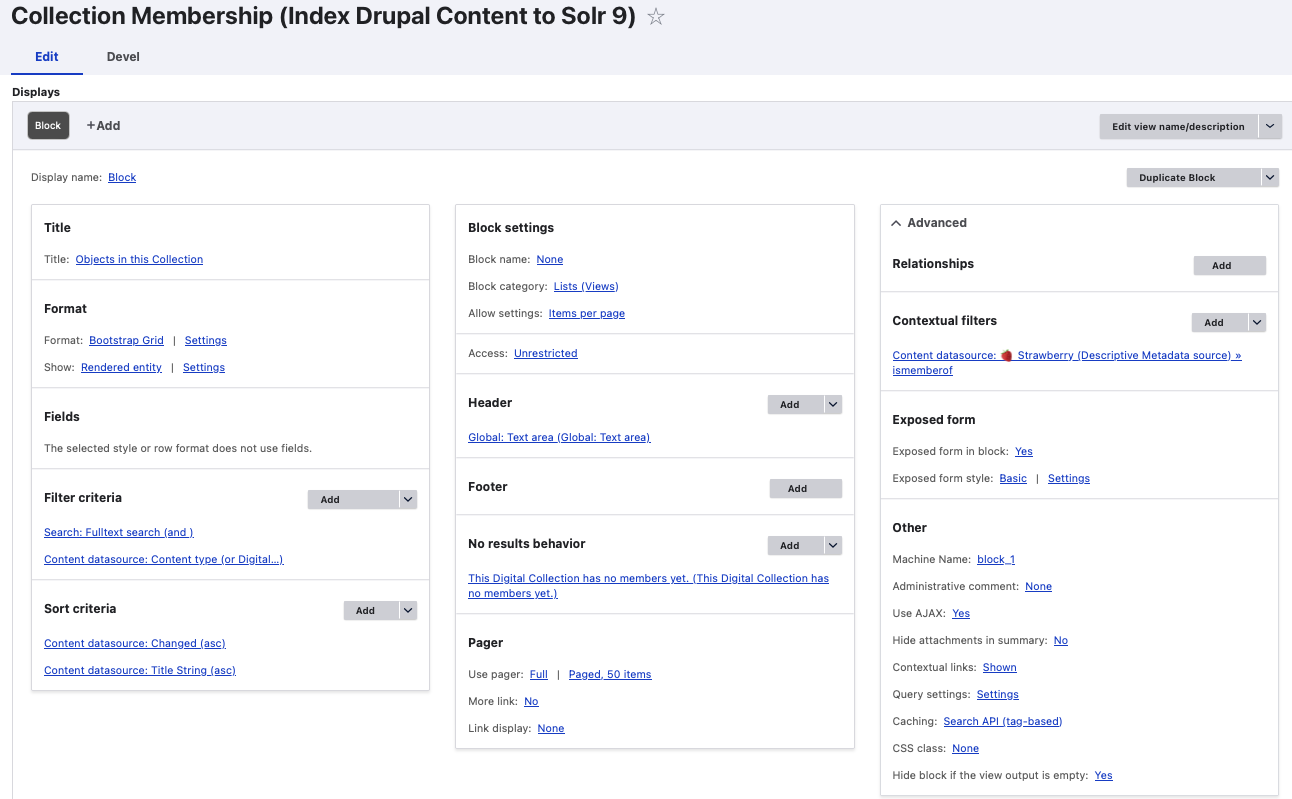The image size is (1292, 799).
Task: Select the Edit tab
Action: click(47, 57)
